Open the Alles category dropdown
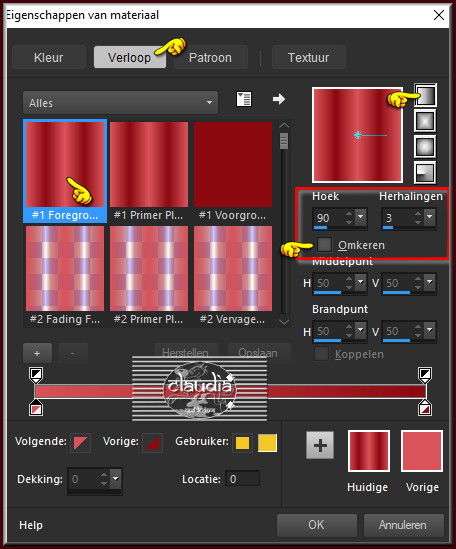This screenshot has height=549, width=456. click(x=120, y=103)
